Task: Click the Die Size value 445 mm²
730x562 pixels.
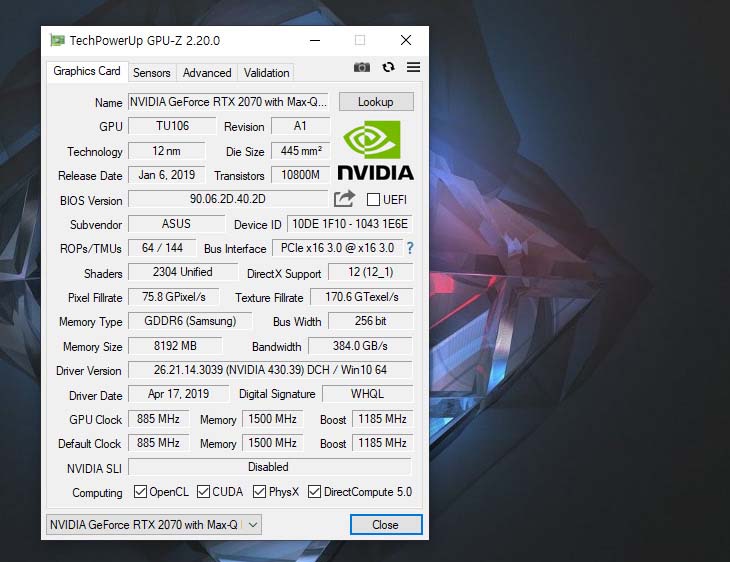Action: pos(300,151)
